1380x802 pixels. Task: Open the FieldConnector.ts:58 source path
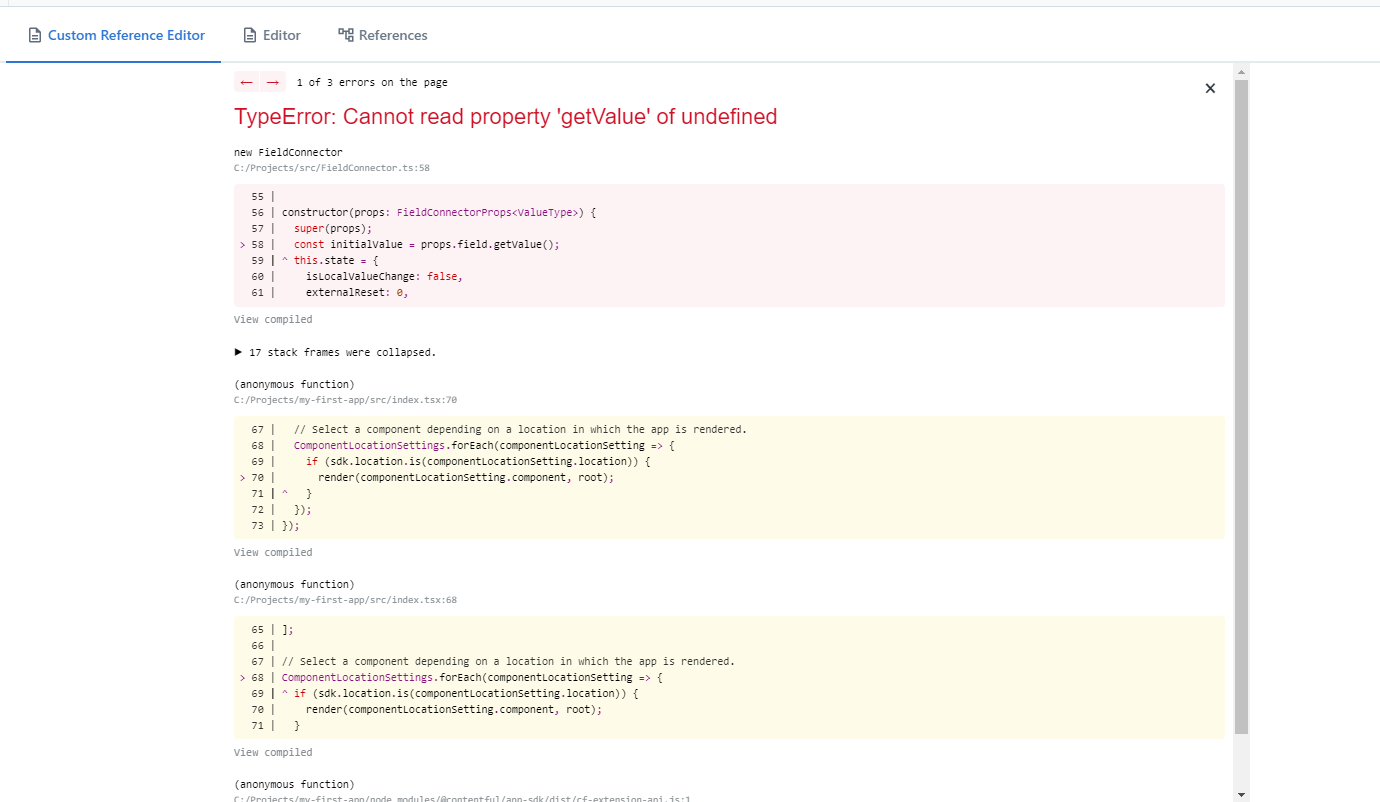pos(331,167)
